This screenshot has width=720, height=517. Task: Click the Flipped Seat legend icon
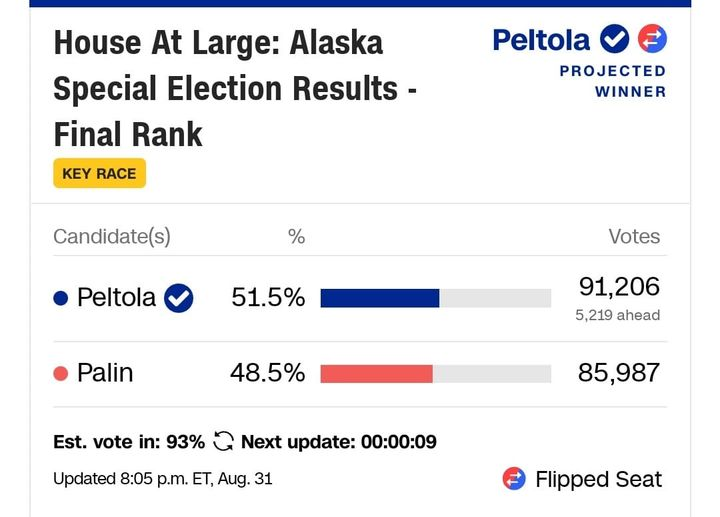[514, 479]
